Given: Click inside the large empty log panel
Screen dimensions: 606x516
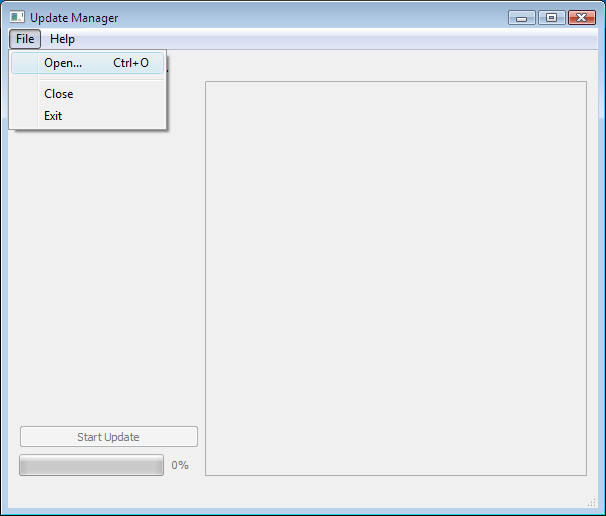Looking at the screenshot, I should pos(395,278).
